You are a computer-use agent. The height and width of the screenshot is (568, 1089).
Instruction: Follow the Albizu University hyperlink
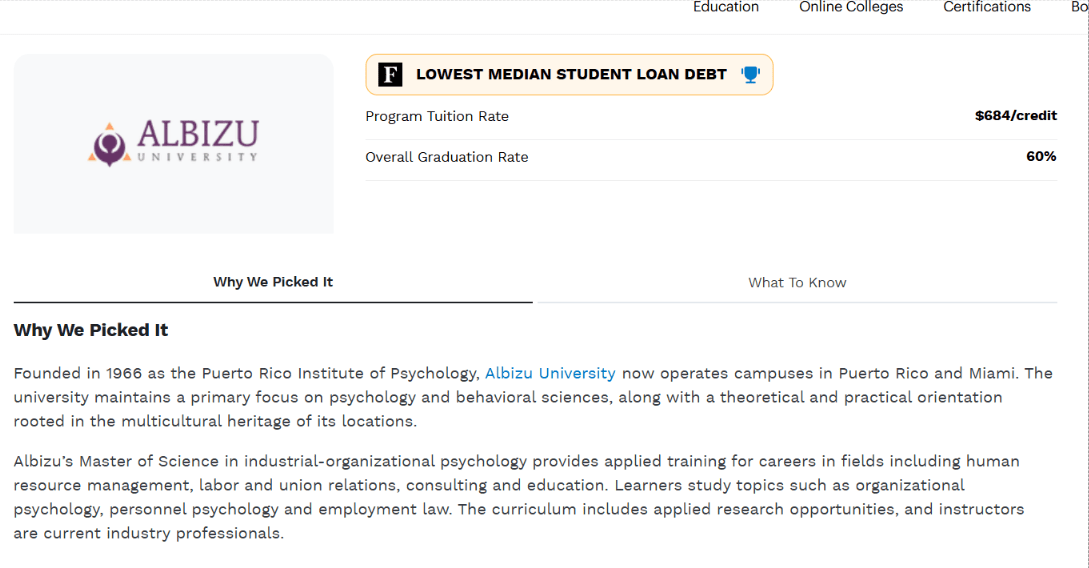coord(550,374)
